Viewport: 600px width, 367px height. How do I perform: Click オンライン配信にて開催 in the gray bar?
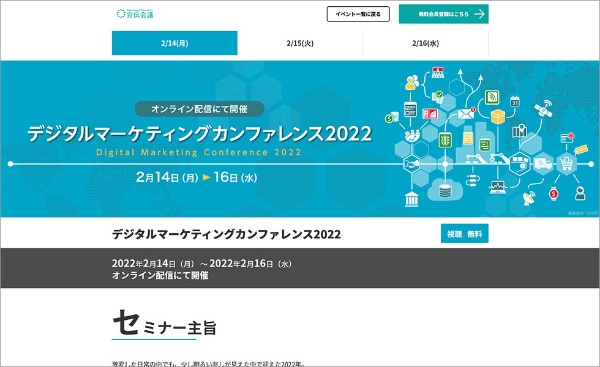(x=160, y=275)
